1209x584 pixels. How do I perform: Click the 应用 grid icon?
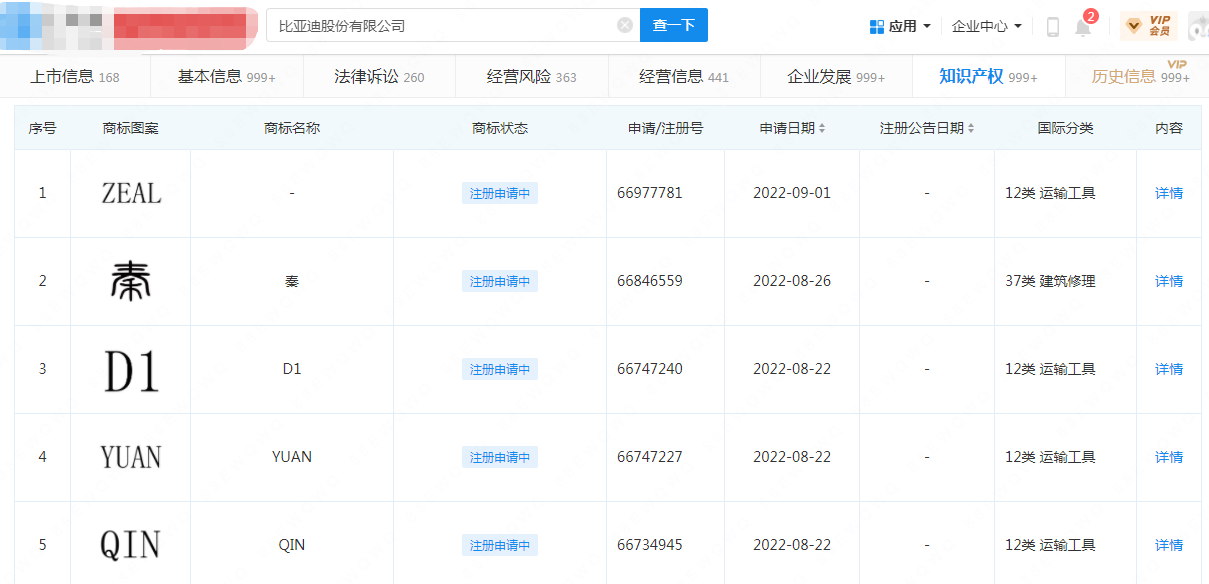pos(877,27)
